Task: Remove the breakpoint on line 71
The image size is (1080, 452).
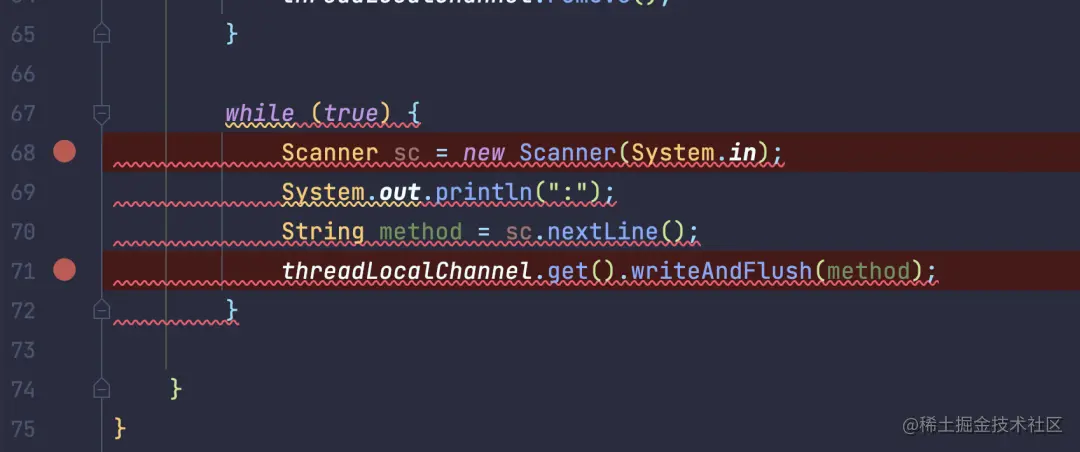Action: pos(65,270)
